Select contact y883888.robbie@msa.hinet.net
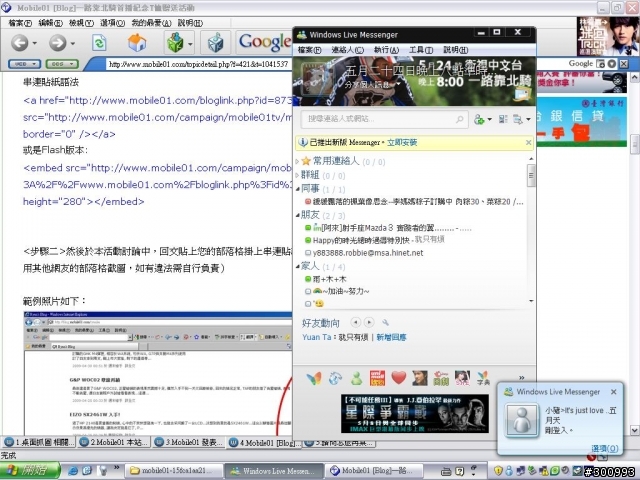This screenshot has width=640, height=480. (364, 253)
